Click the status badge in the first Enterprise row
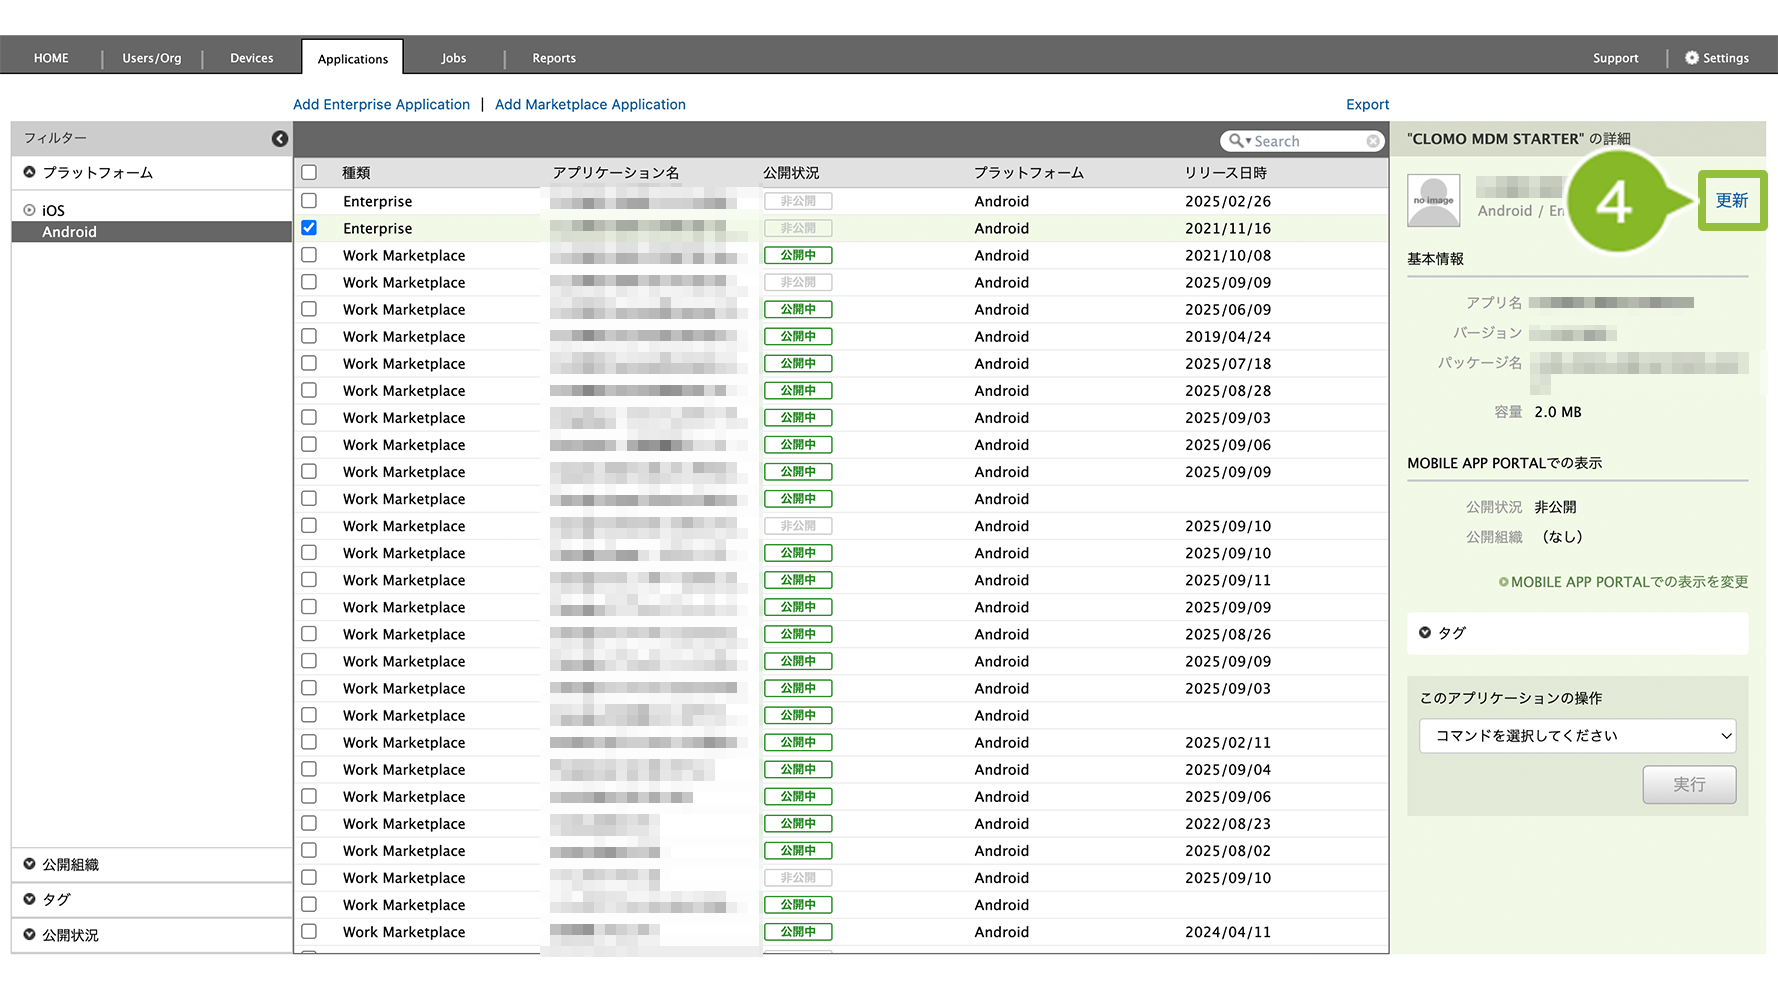Viewport: 1778px width, 1000px height. (797, 201)
